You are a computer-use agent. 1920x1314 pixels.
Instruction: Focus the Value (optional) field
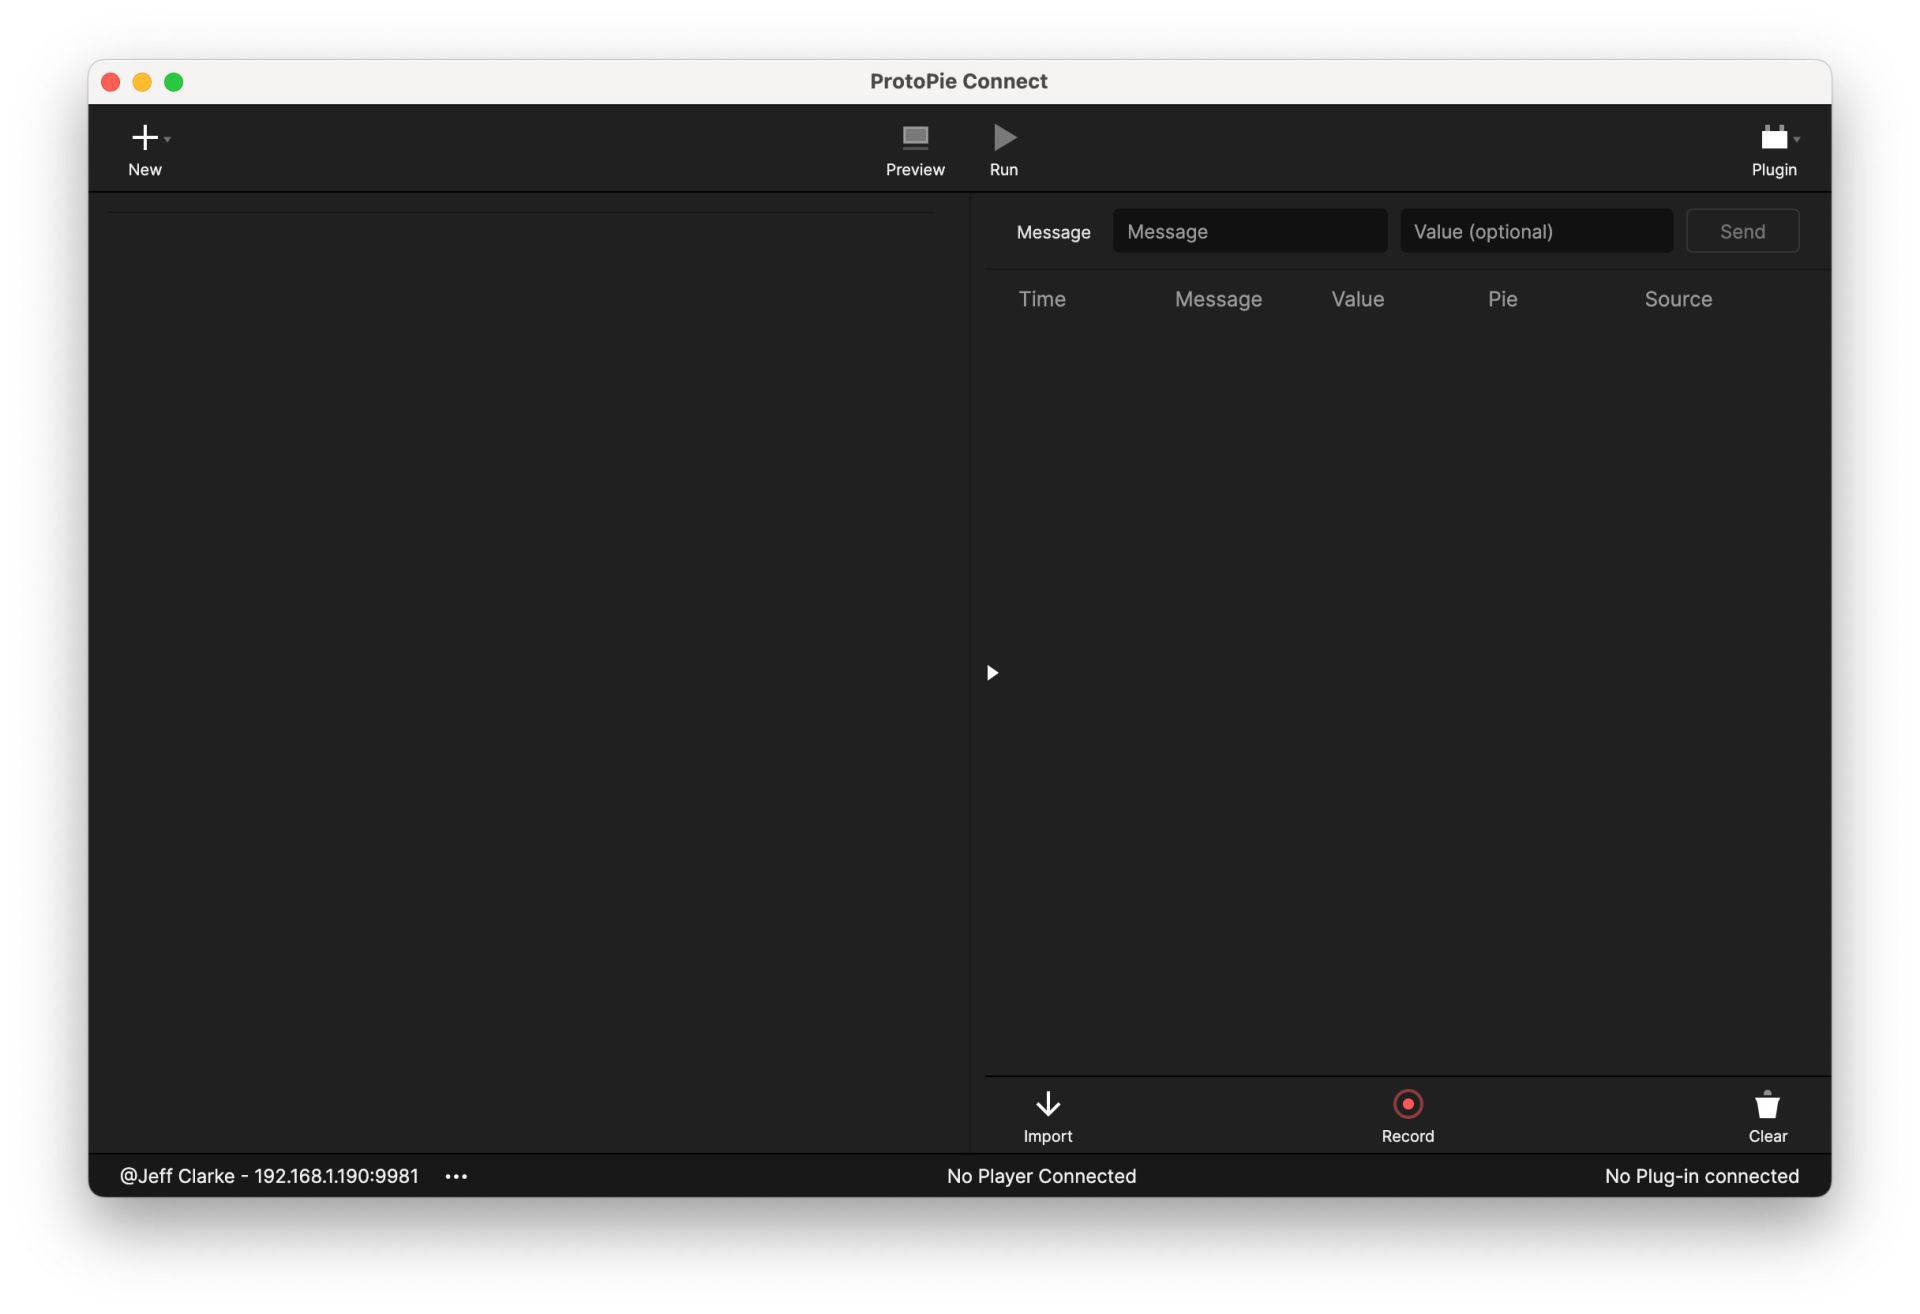[1536, 231]
